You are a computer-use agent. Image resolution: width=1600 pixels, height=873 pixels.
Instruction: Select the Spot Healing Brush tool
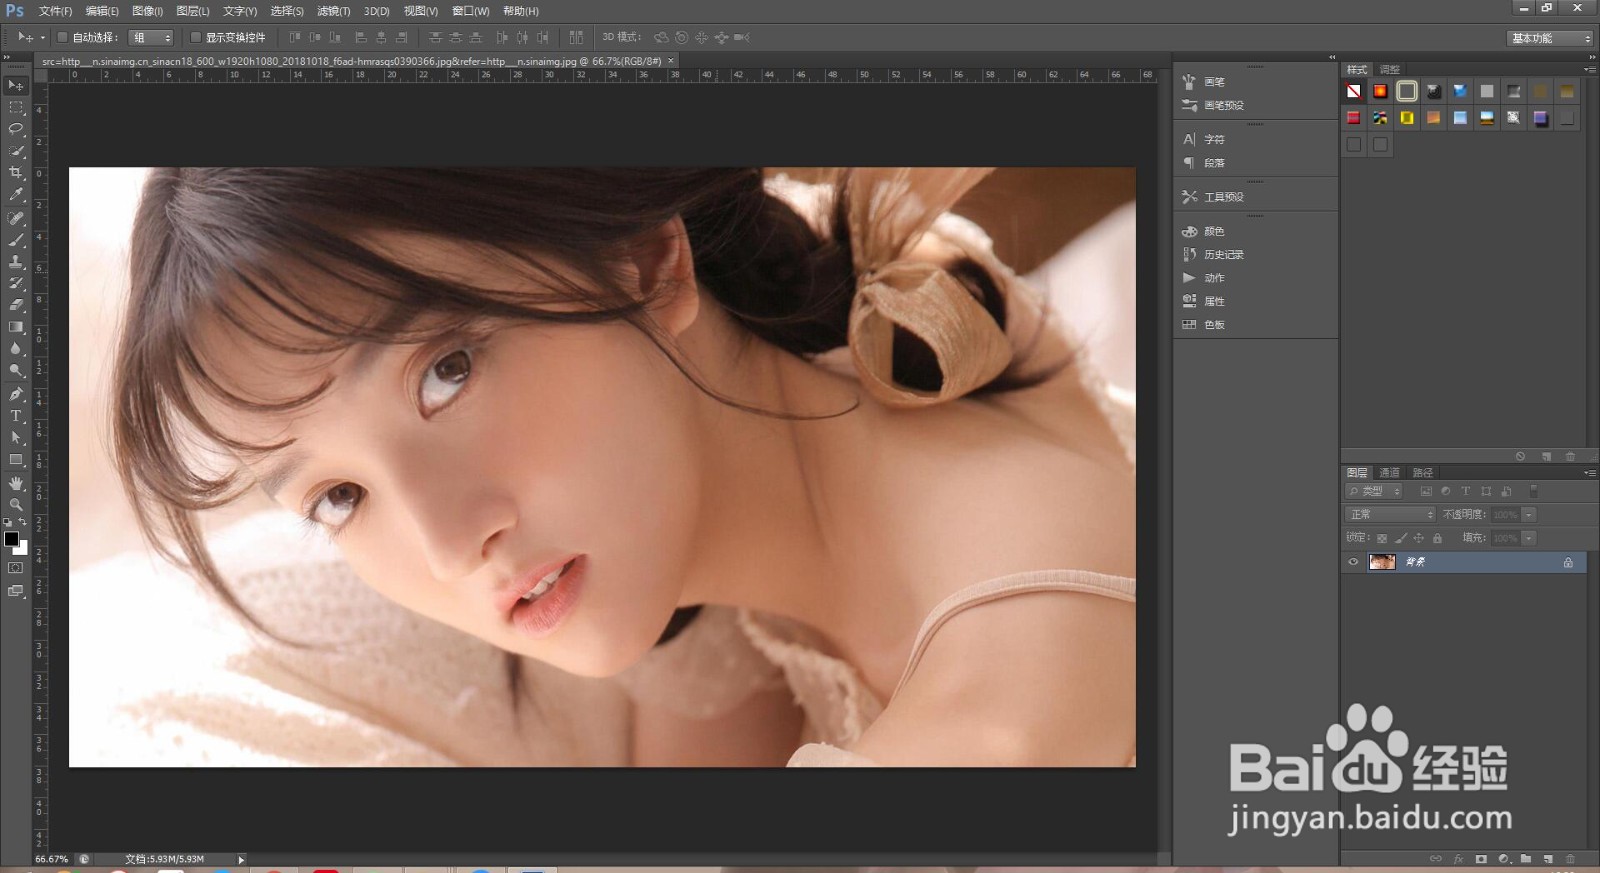[16, 218]
